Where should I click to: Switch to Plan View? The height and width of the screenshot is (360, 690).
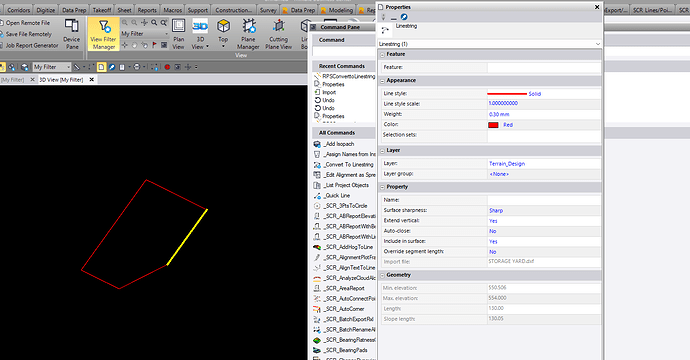point(178,34)
